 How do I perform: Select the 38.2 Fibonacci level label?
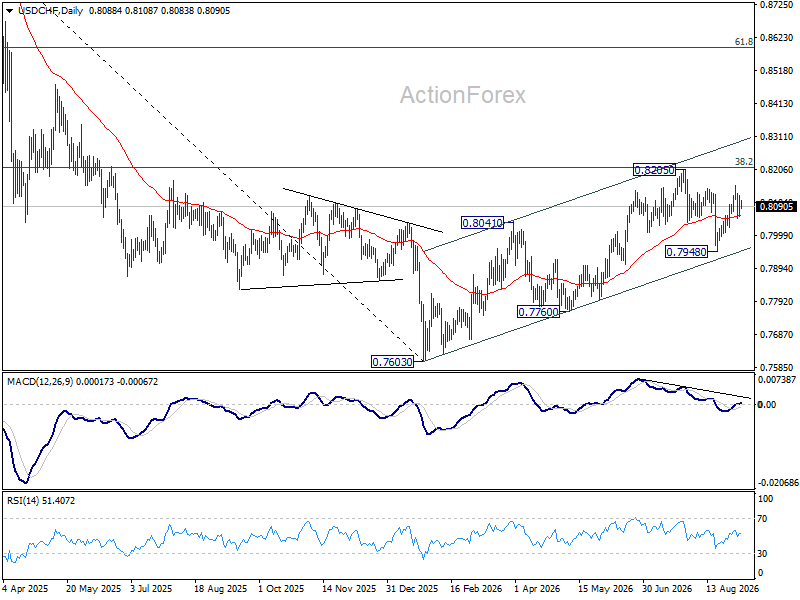(x=743, y=162)
